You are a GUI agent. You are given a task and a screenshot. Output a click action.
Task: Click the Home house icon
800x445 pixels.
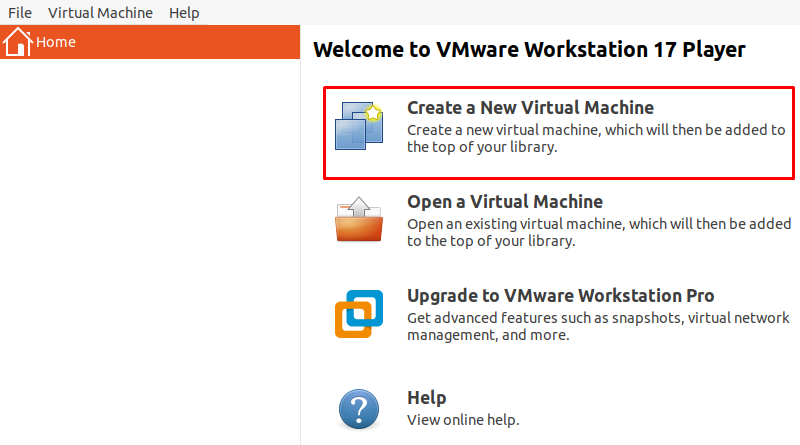17,41
